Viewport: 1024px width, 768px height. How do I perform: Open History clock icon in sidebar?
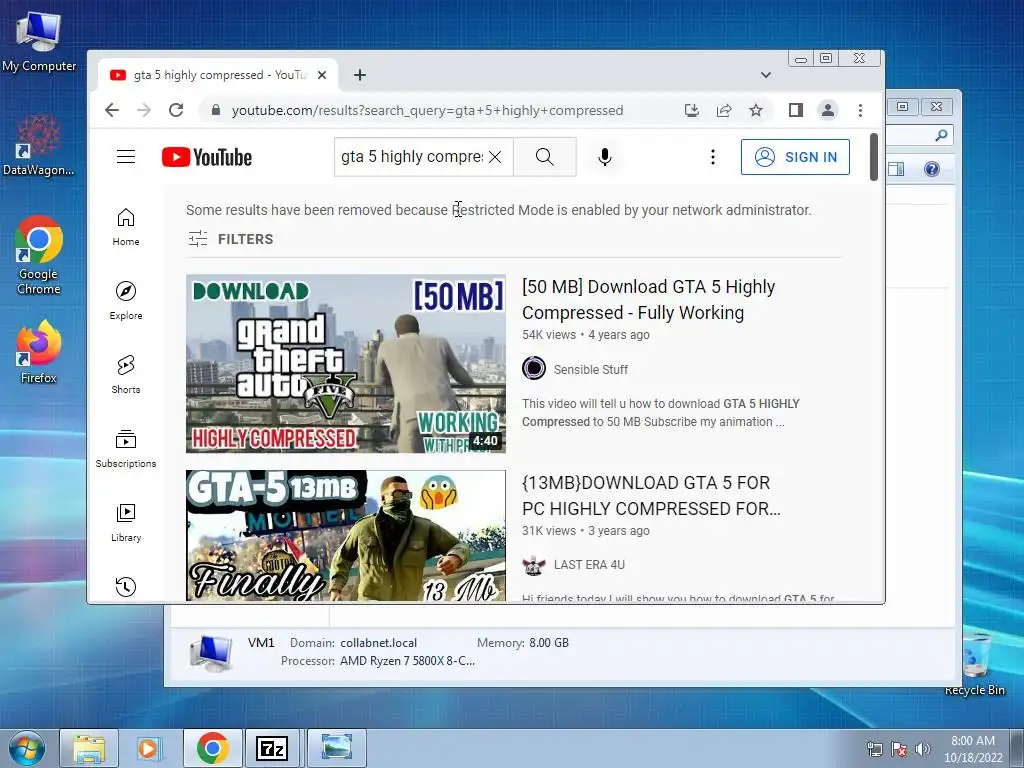125,586
